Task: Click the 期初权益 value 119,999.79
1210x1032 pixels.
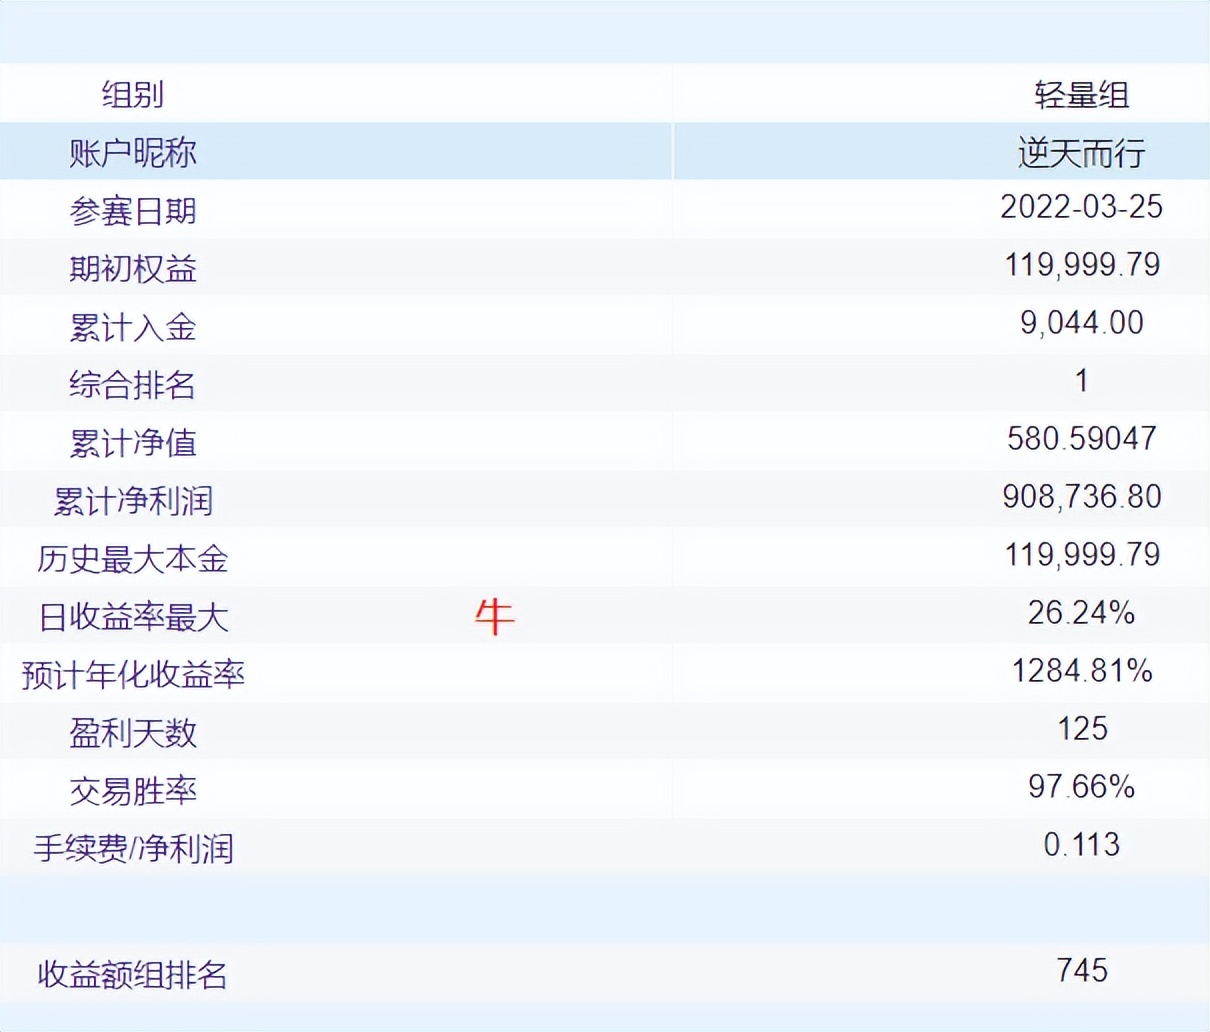Action: [x=1082, y=265]
